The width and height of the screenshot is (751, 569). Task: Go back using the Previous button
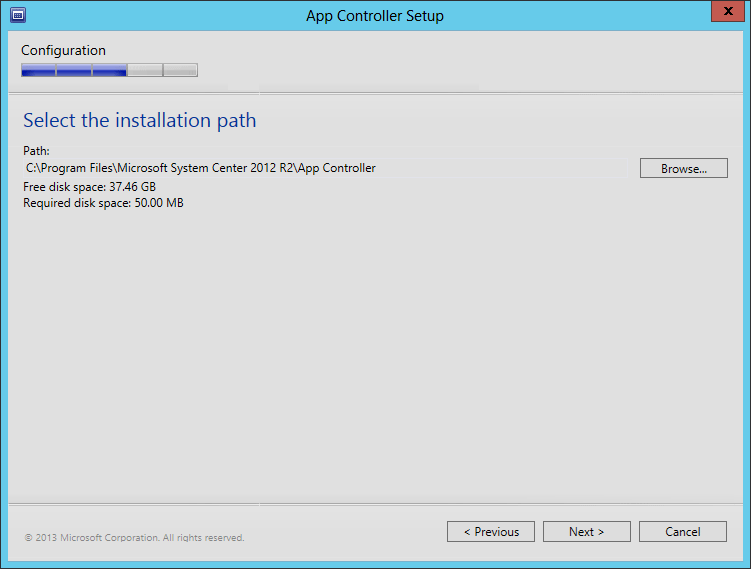pos(491,532)
